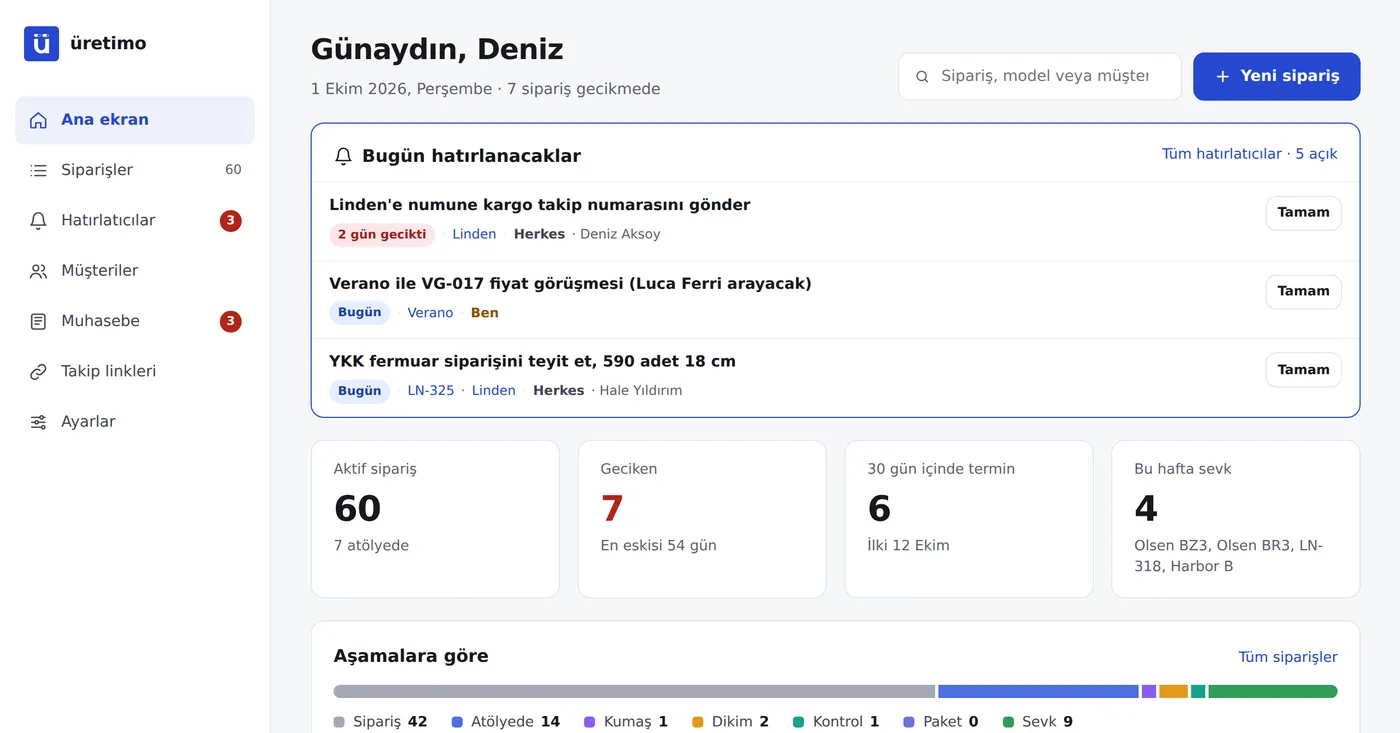Click the list icon beside Siparişler

point(38,170)
